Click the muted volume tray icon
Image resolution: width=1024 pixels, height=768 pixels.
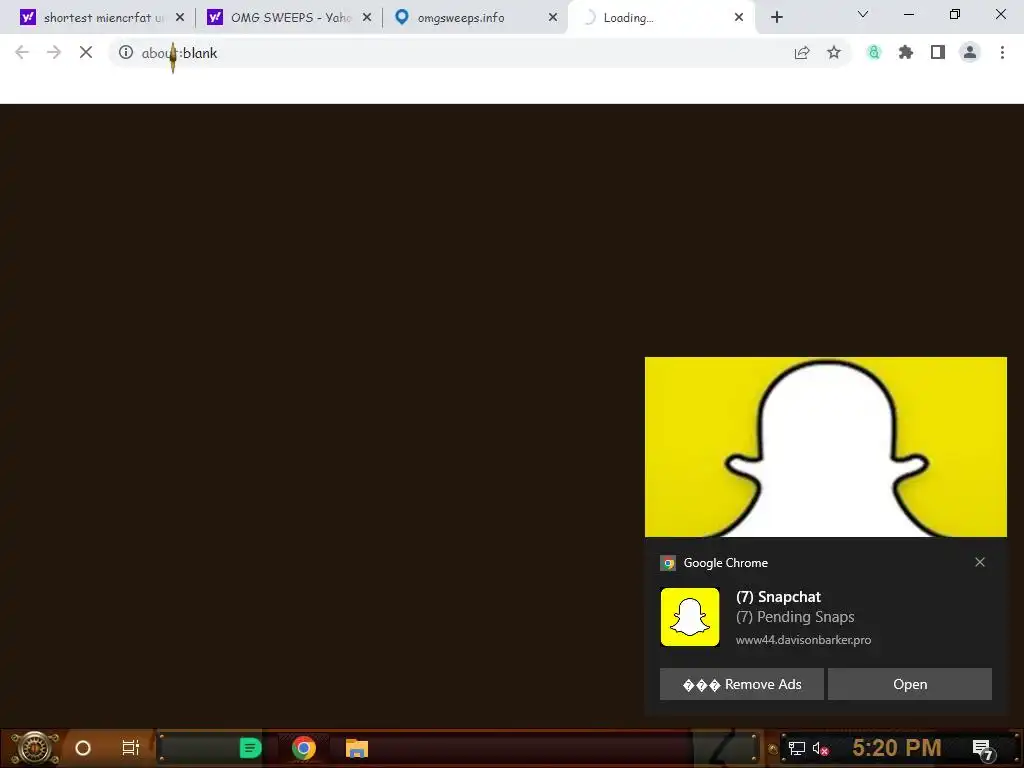821,748
